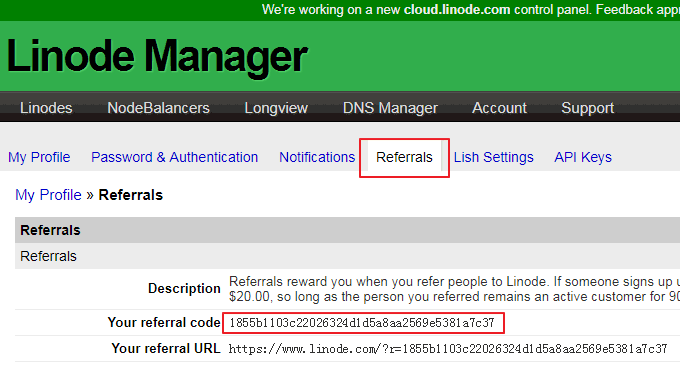The image size is (680, 366).
Task: Open Longview in the top navigation
Action: [x=276, y=108]
